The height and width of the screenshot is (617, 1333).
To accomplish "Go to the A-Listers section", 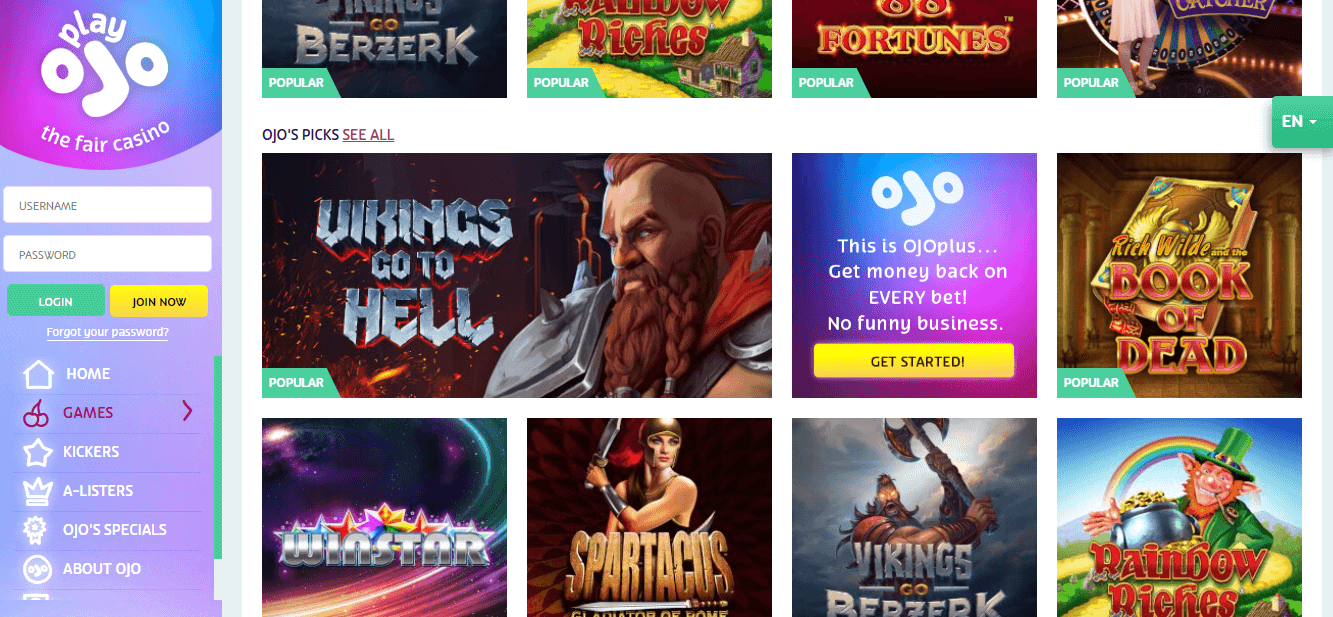I will pyautogui.click(x=98, y=491).
